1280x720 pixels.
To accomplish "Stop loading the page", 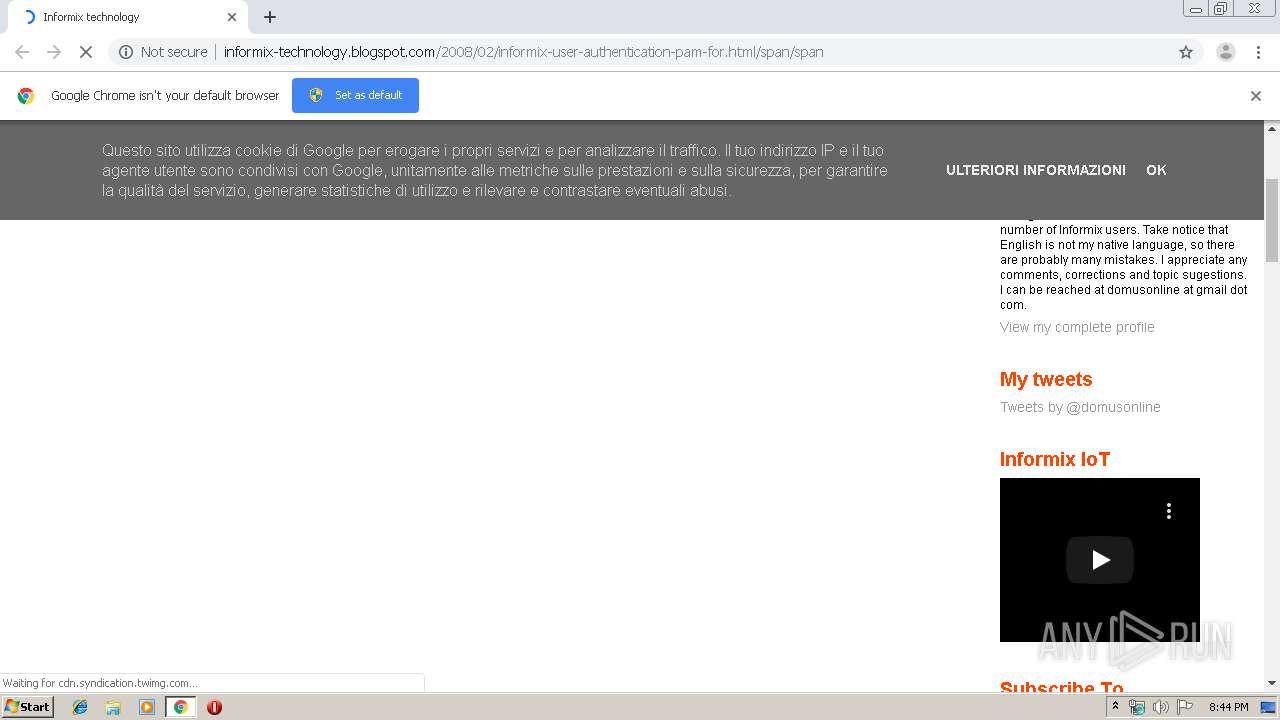I will click(x=86, y=52).
